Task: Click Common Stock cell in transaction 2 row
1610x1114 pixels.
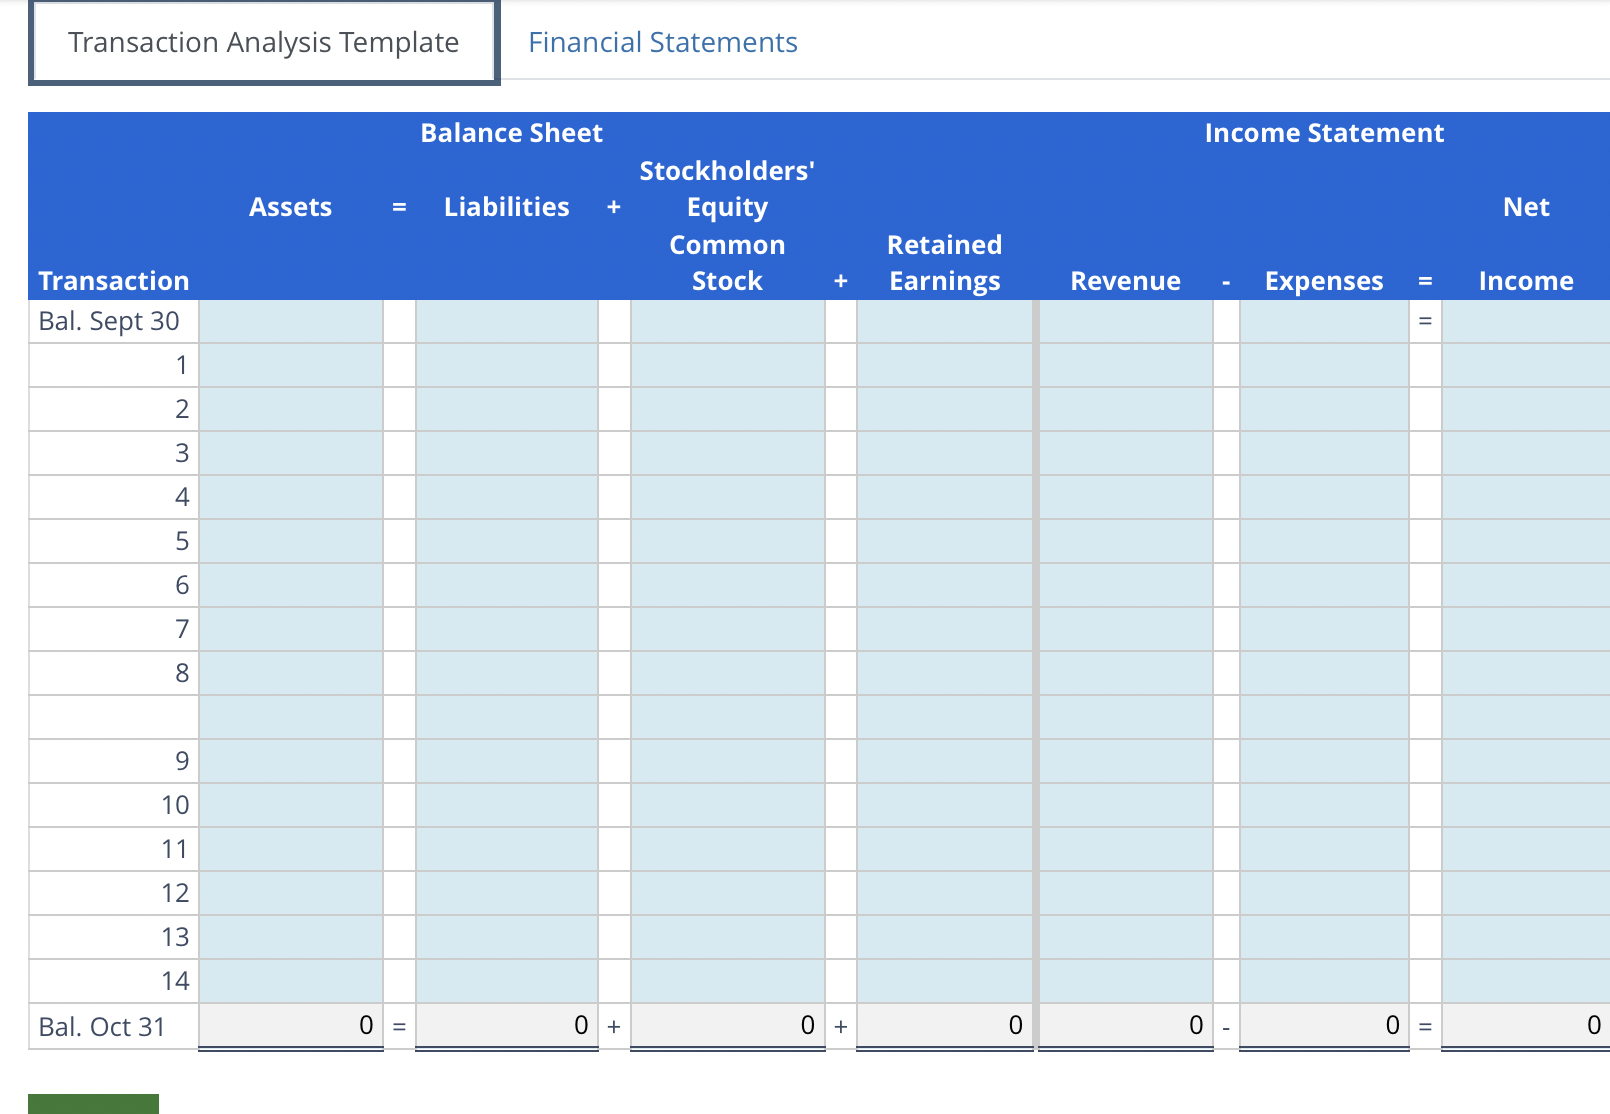Action: pos(728,409)
